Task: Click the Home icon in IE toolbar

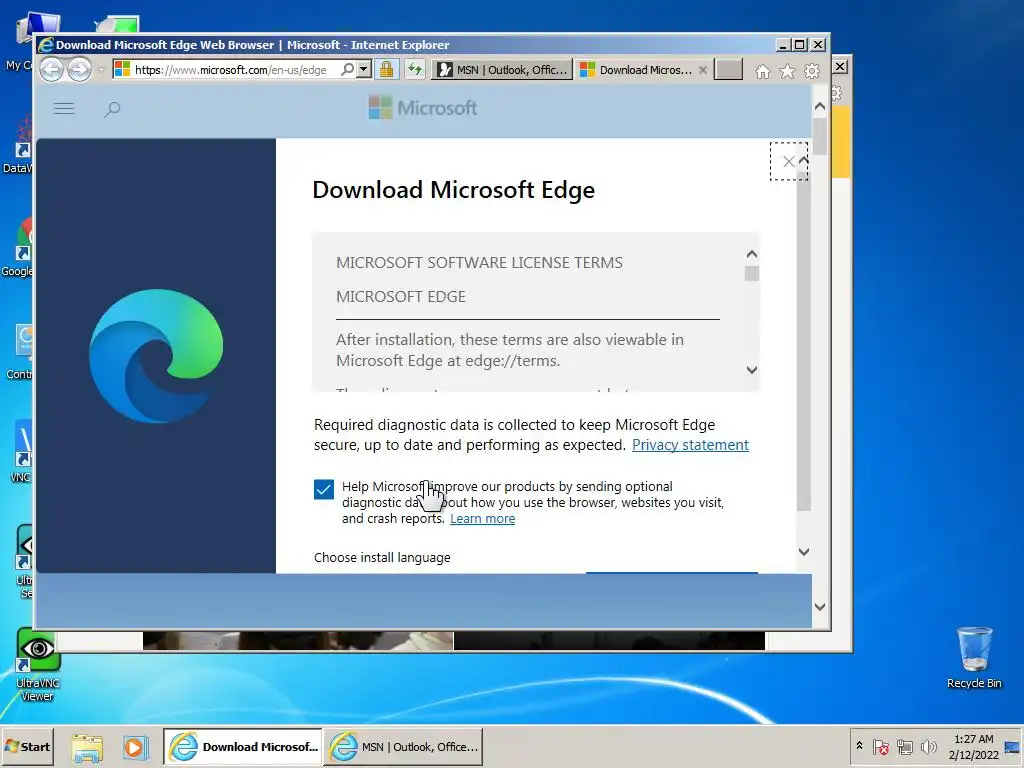Action: tap(763, 71)
